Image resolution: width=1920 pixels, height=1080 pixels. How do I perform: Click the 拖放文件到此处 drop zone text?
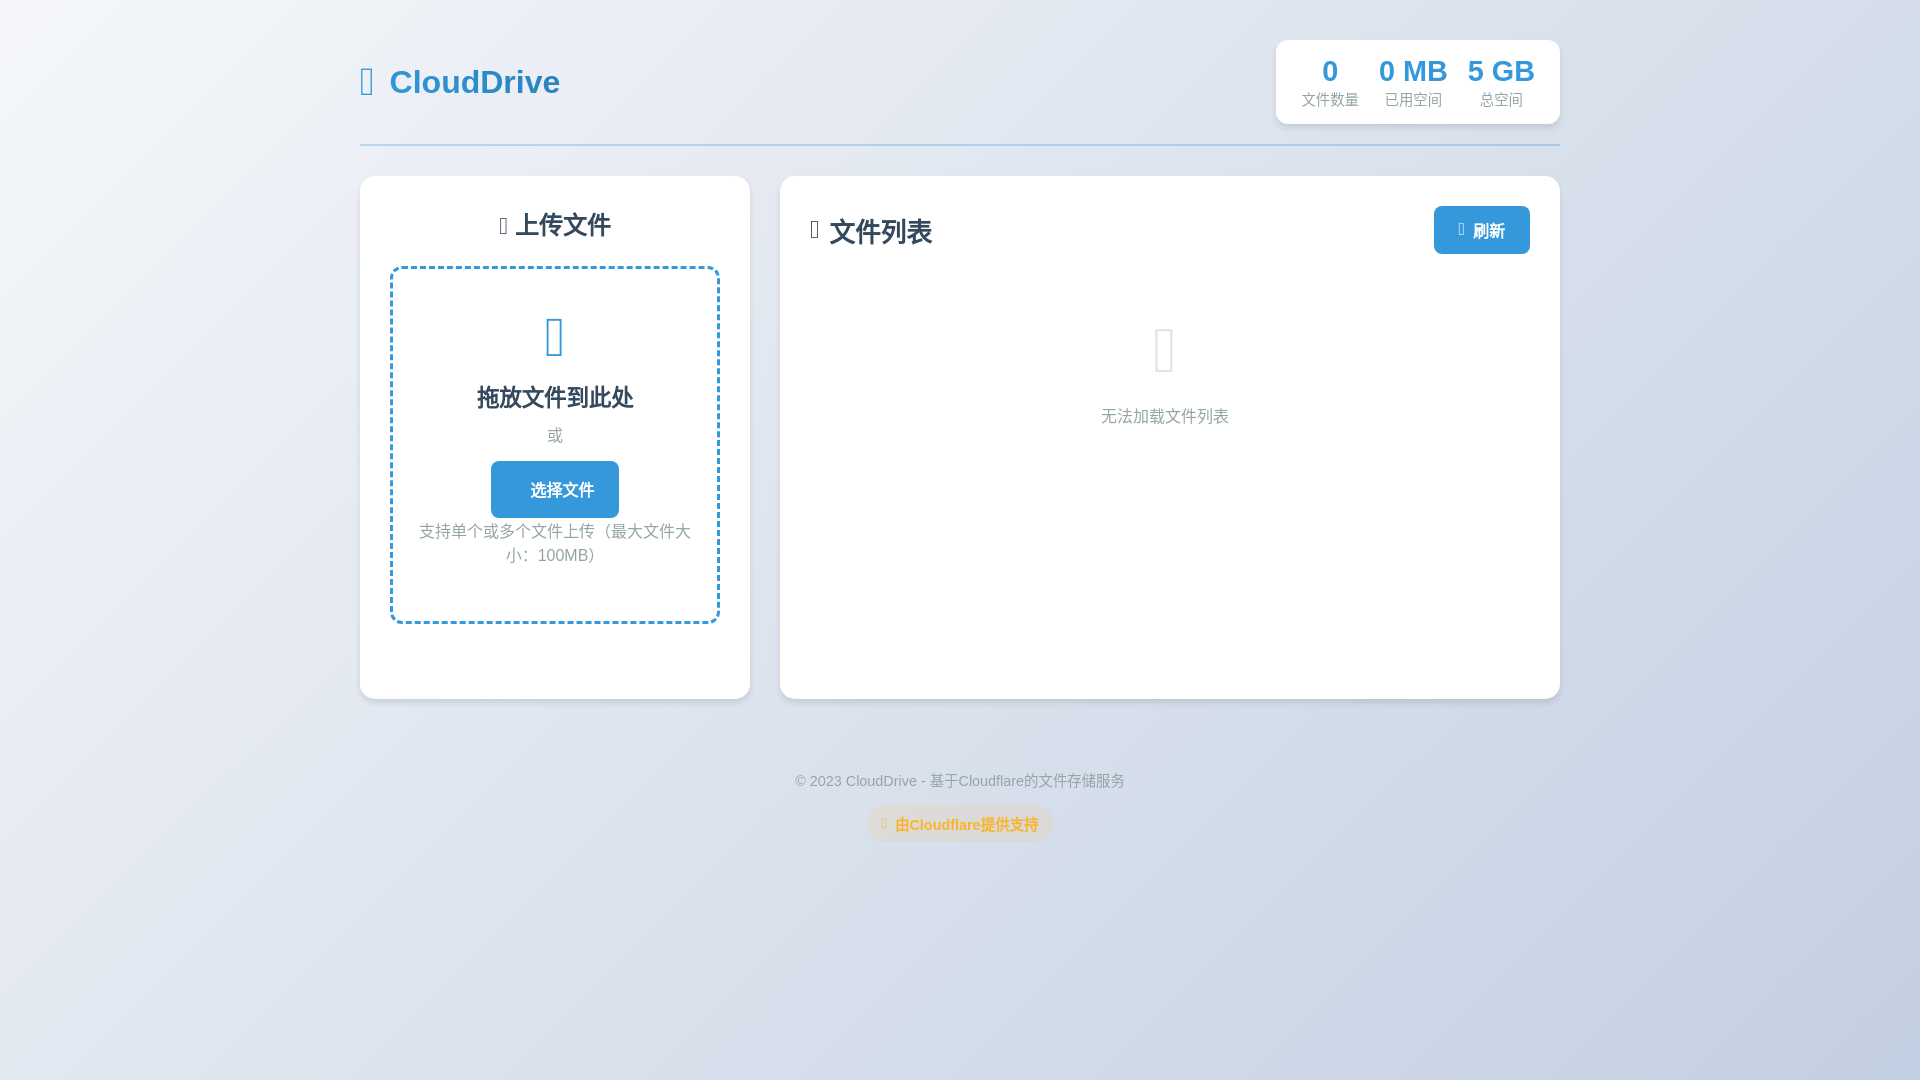[555, 397]
